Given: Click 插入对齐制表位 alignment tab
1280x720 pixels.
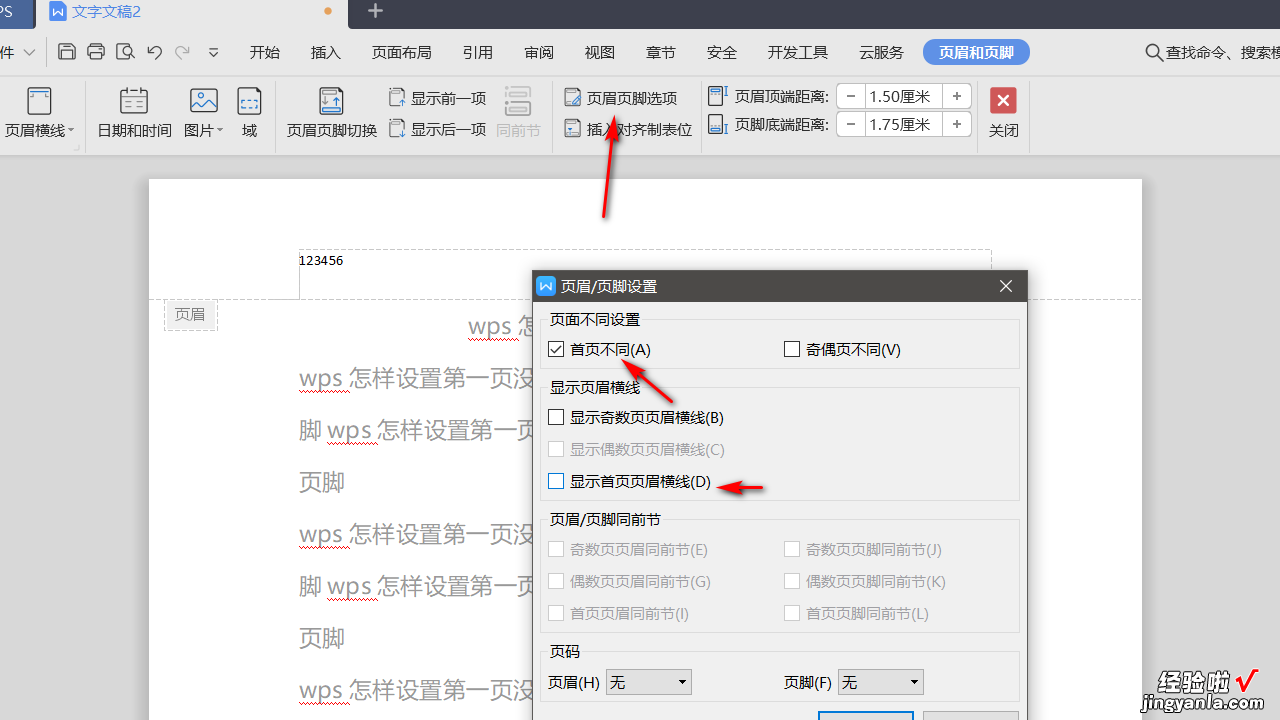Looking at the screenshot, I should [x=628, y=129].
